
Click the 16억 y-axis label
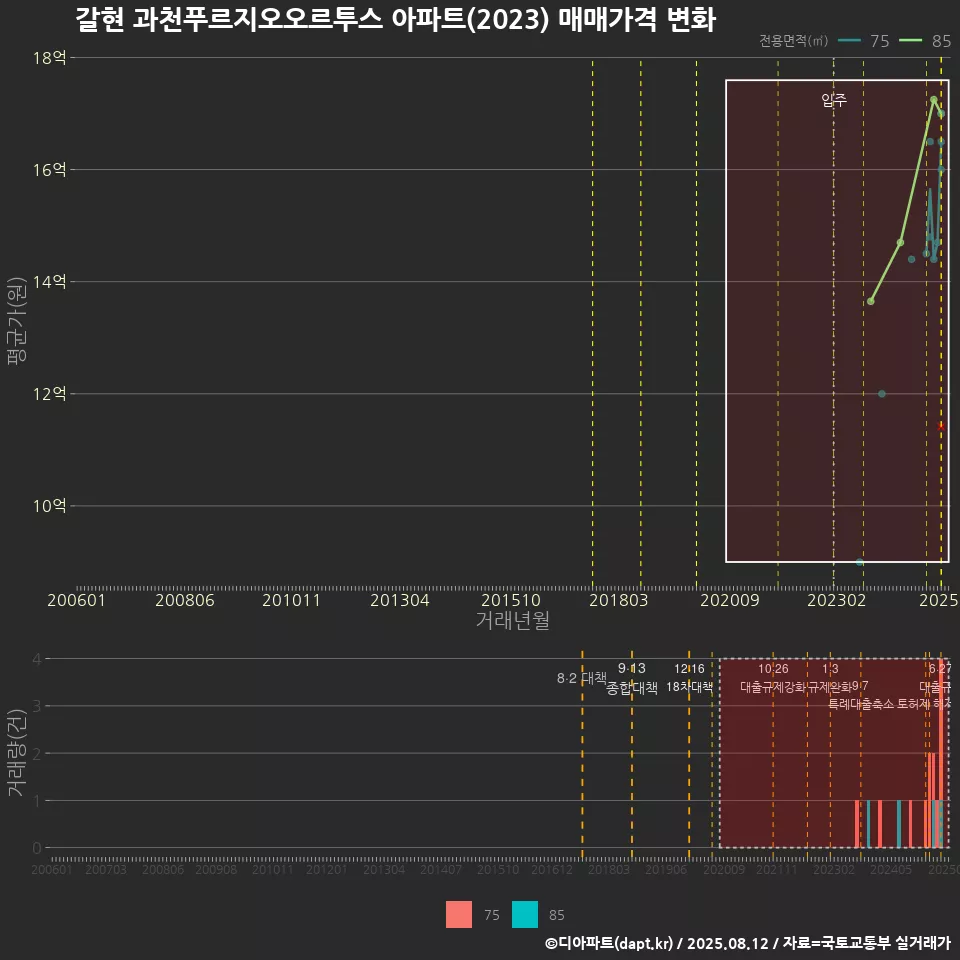pyautogui.click(x=50, y=170)
